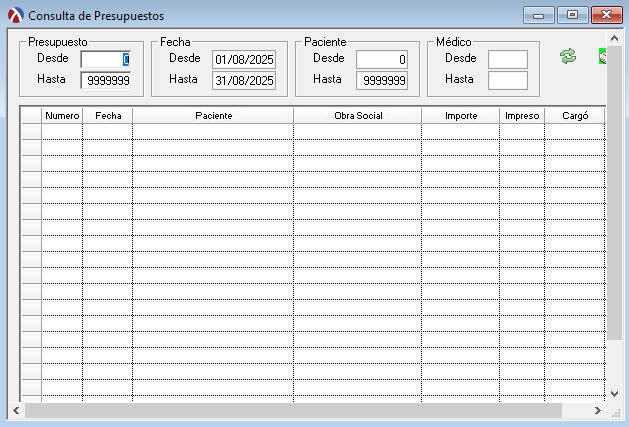
Task: Select the Paciente column header
Action: 213,116
